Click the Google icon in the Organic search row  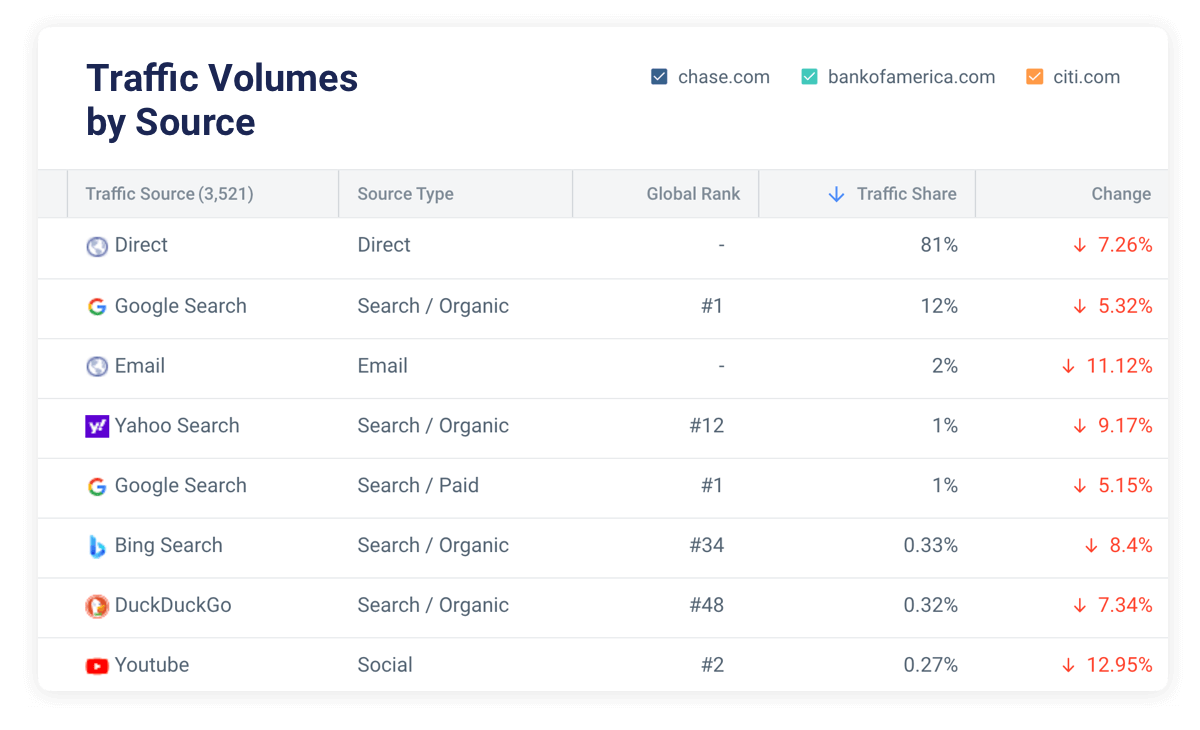tap(97, 307)
